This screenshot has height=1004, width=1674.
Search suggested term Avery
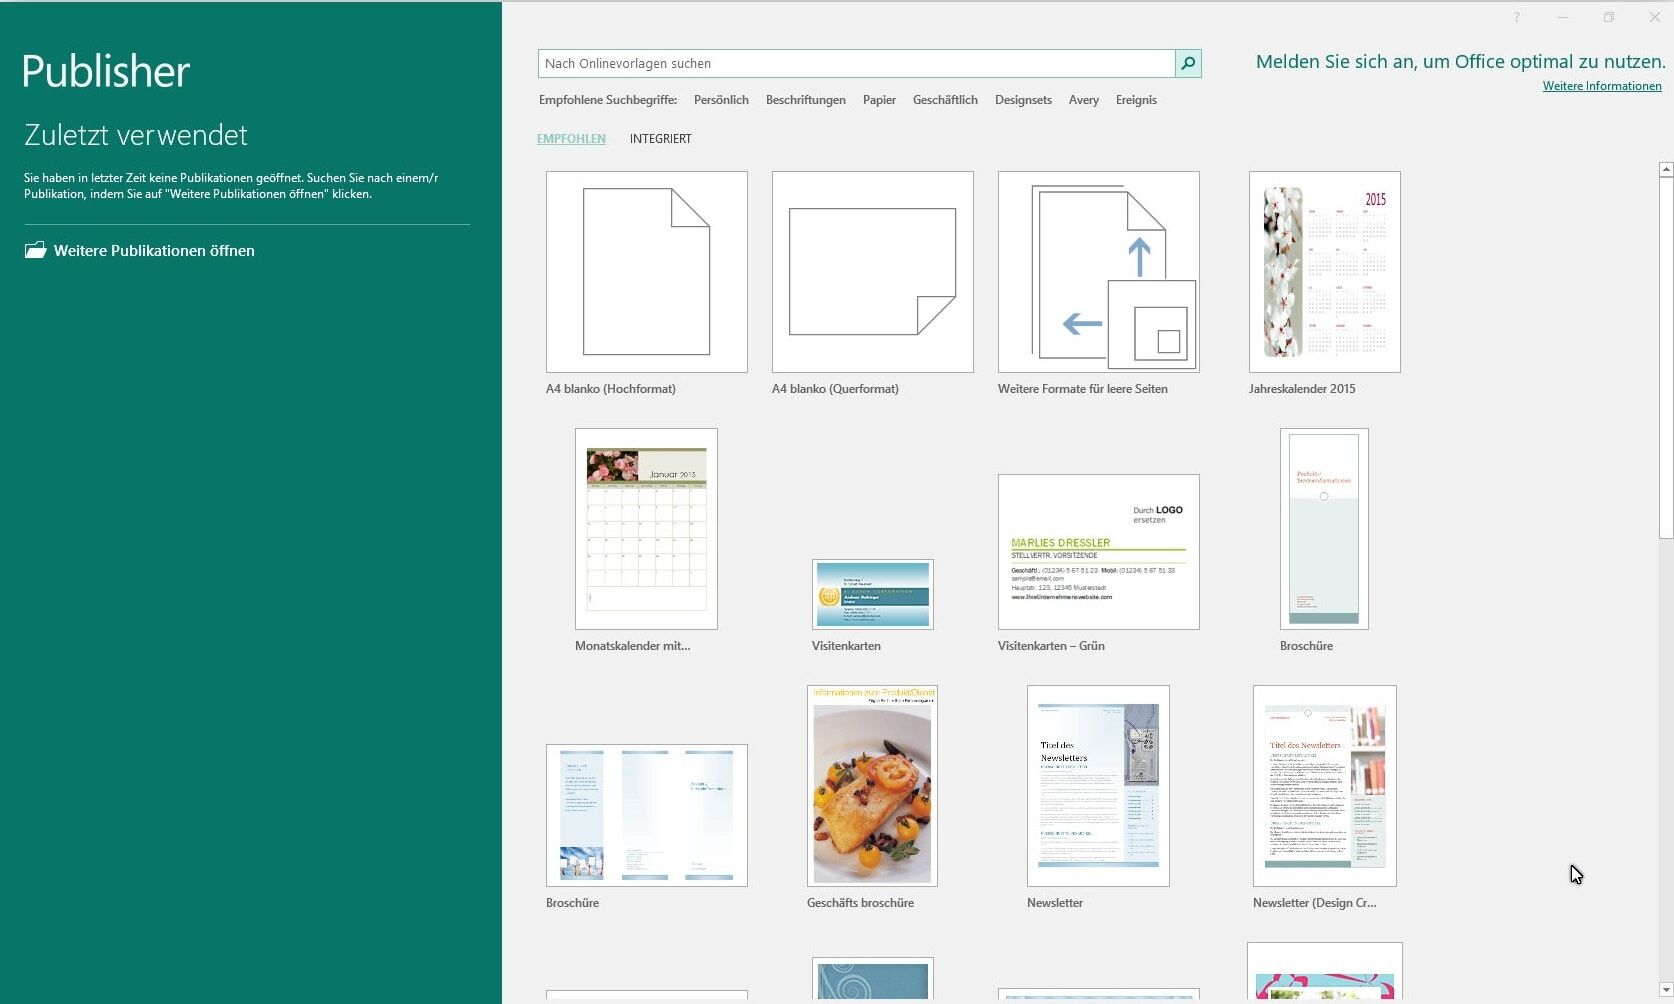coord(1083,100)
